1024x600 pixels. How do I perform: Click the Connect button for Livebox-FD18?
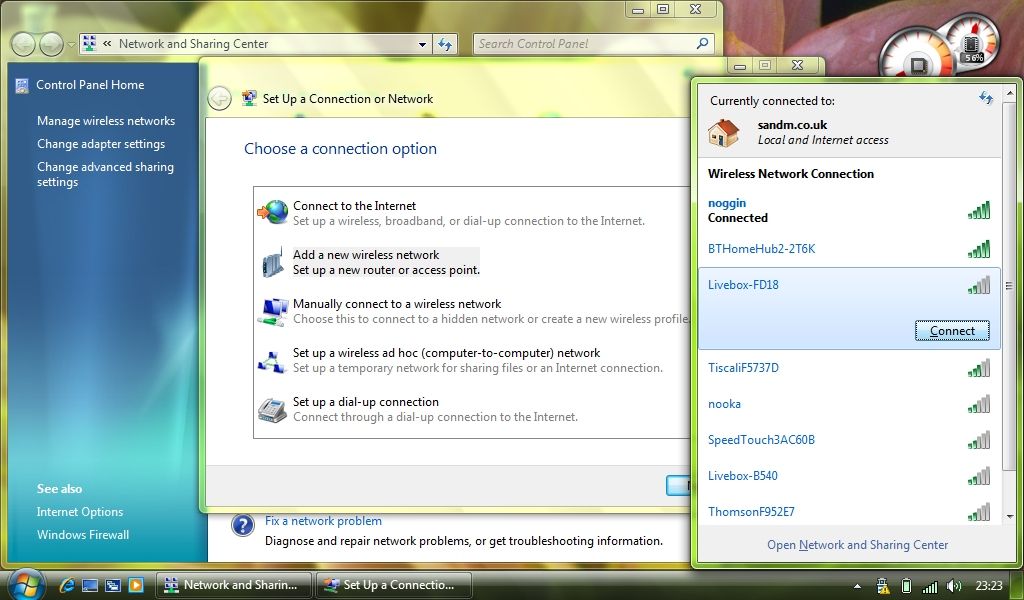click(x=952, y=330)
